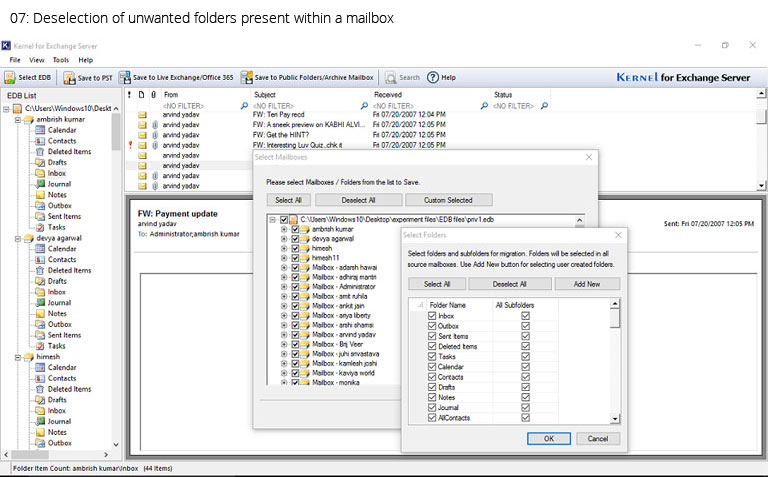The image size is (768, 477).
Task: Click EDB List vertical scrollbar thumb
Action: [116, 132]
